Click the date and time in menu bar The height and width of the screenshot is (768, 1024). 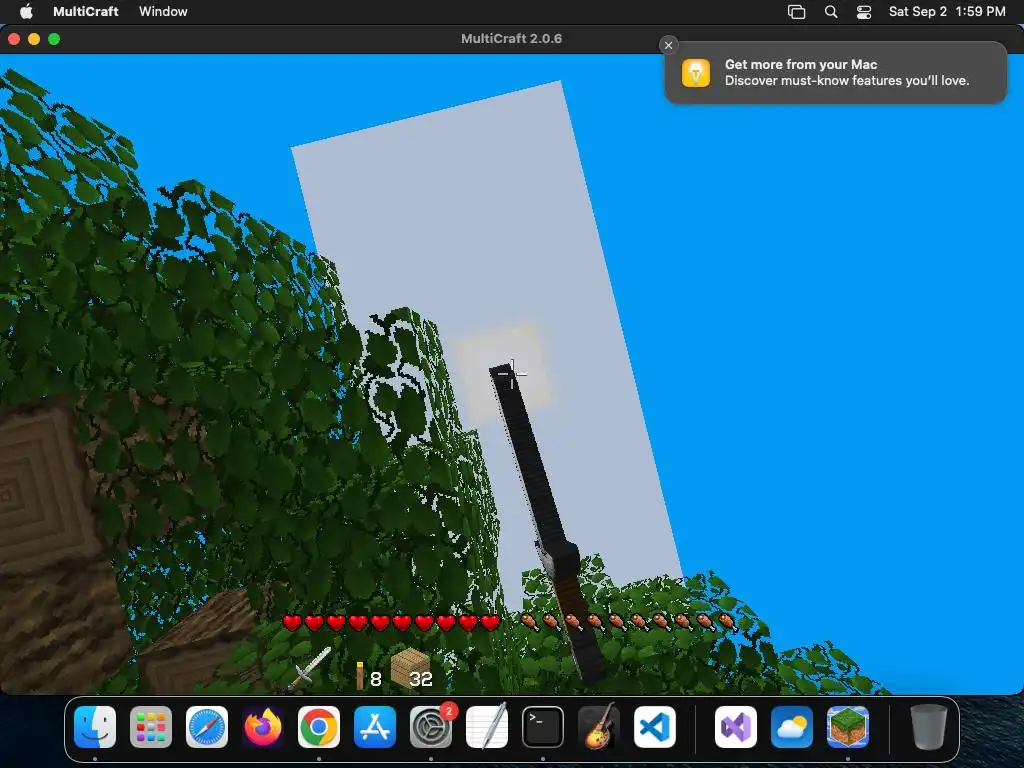pyautogui.click(x=947, y=11)
